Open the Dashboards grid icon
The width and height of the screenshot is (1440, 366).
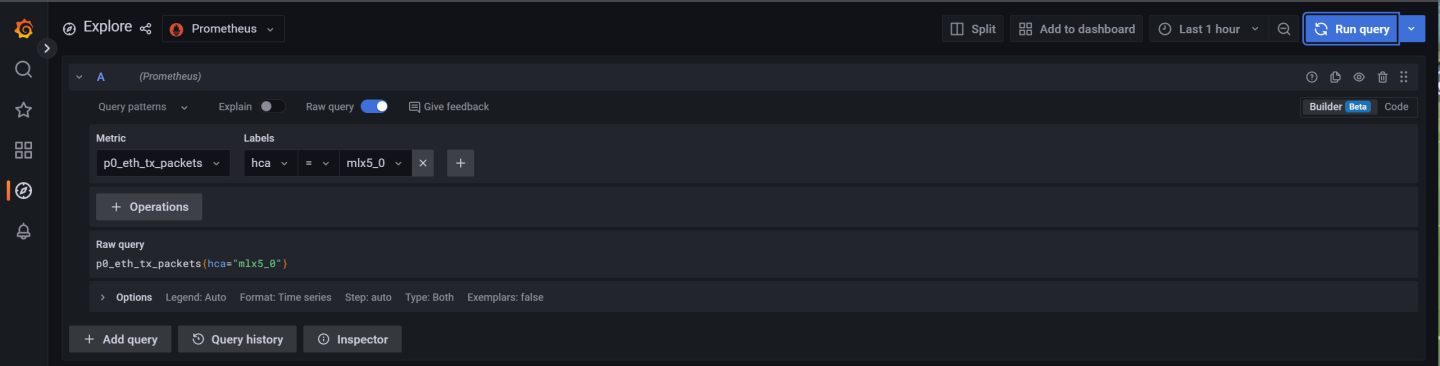[x=24, y=150]
